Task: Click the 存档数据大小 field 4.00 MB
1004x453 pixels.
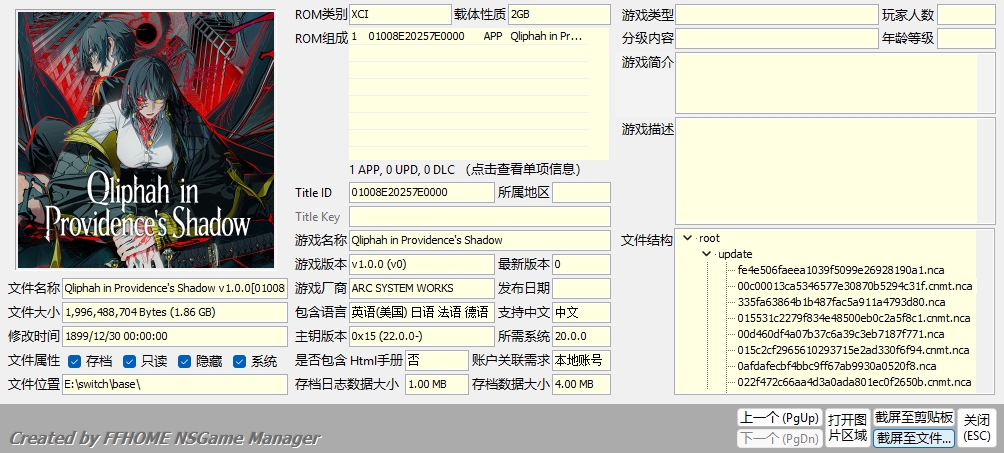Action: tap(581, 384)
